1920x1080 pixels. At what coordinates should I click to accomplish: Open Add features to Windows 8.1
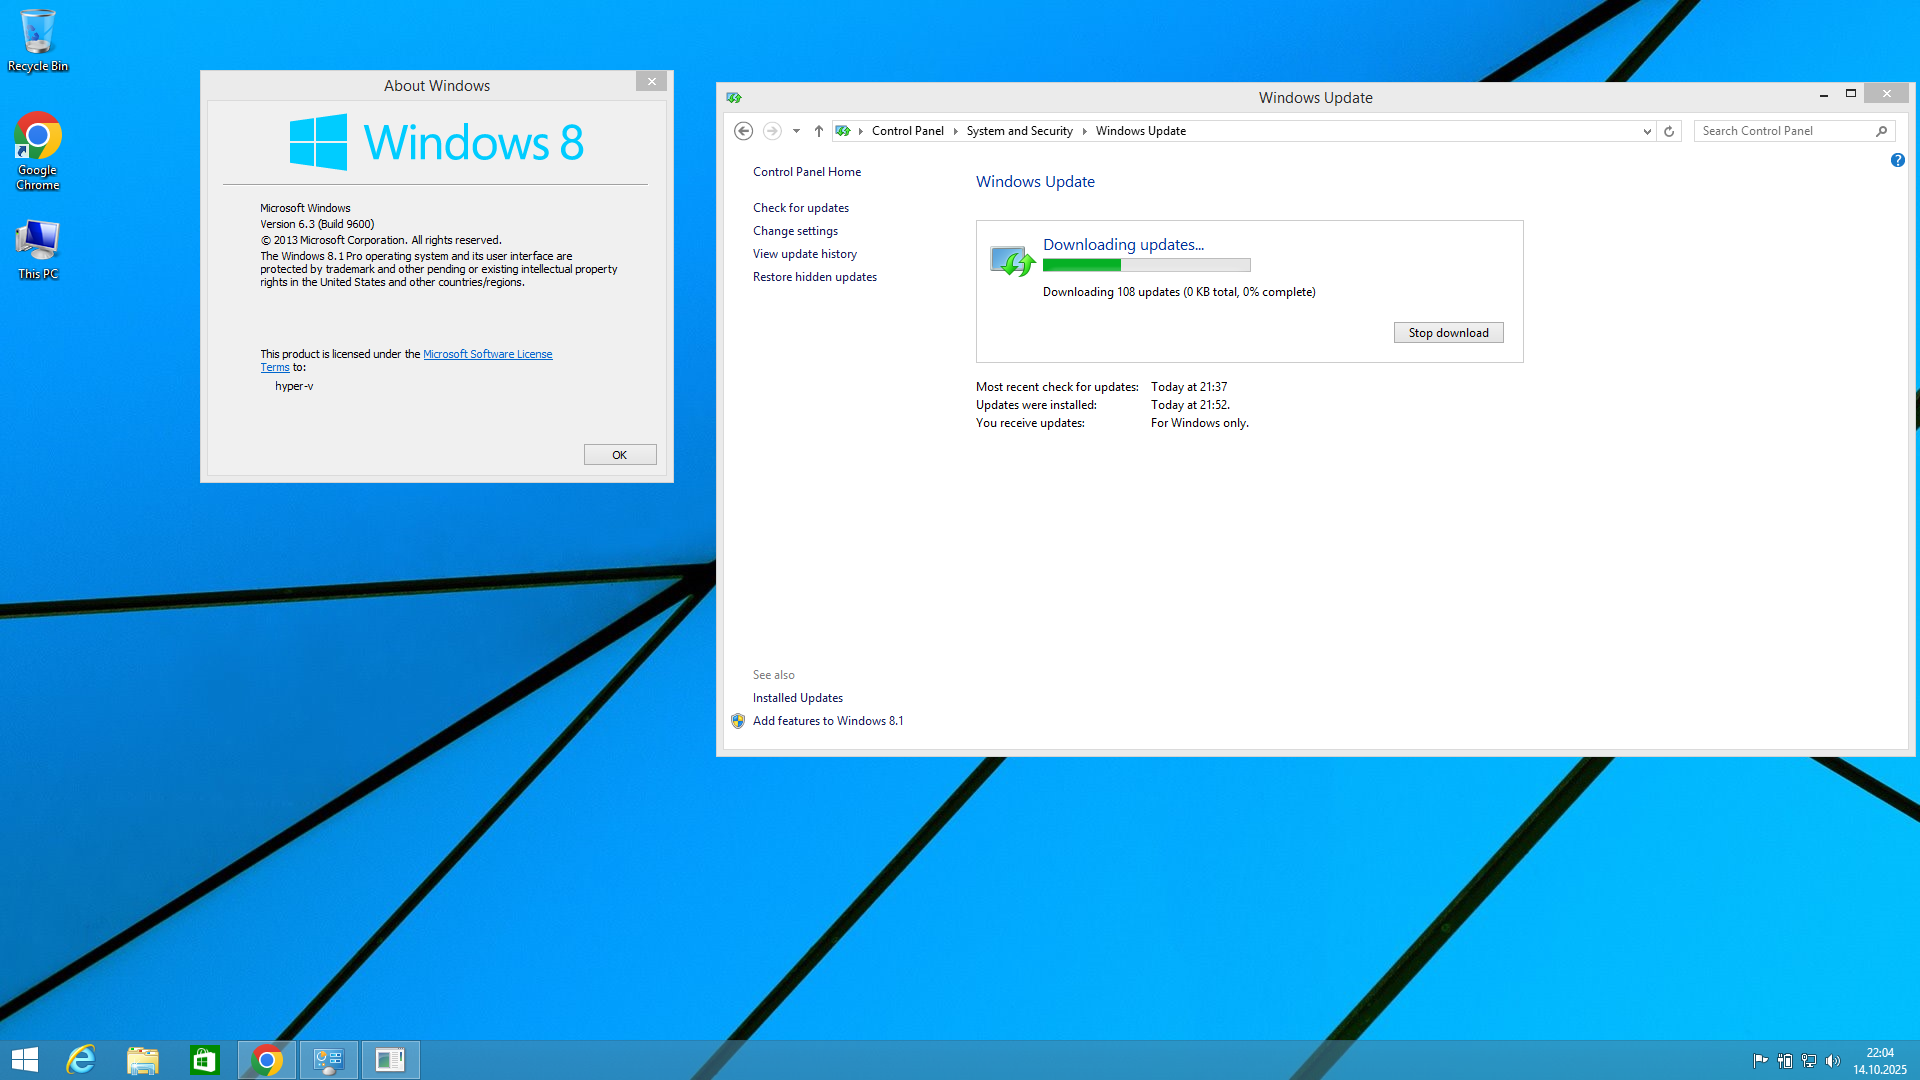[828, 721]
